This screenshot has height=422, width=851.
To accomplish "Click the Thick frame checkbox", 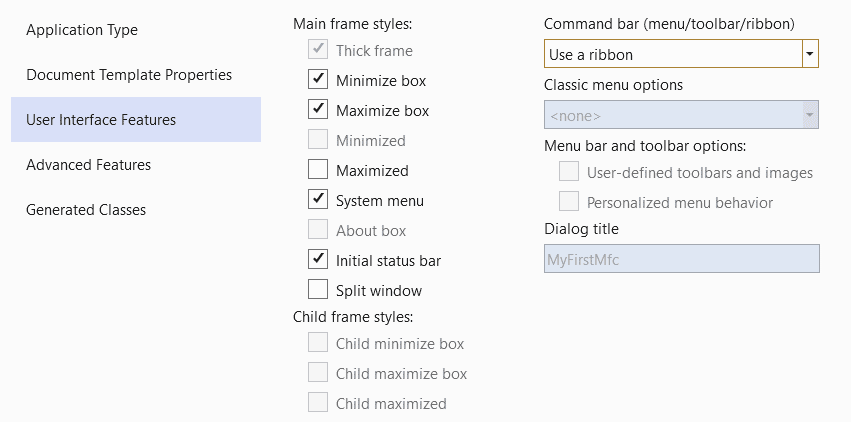I will click(318, 50).
